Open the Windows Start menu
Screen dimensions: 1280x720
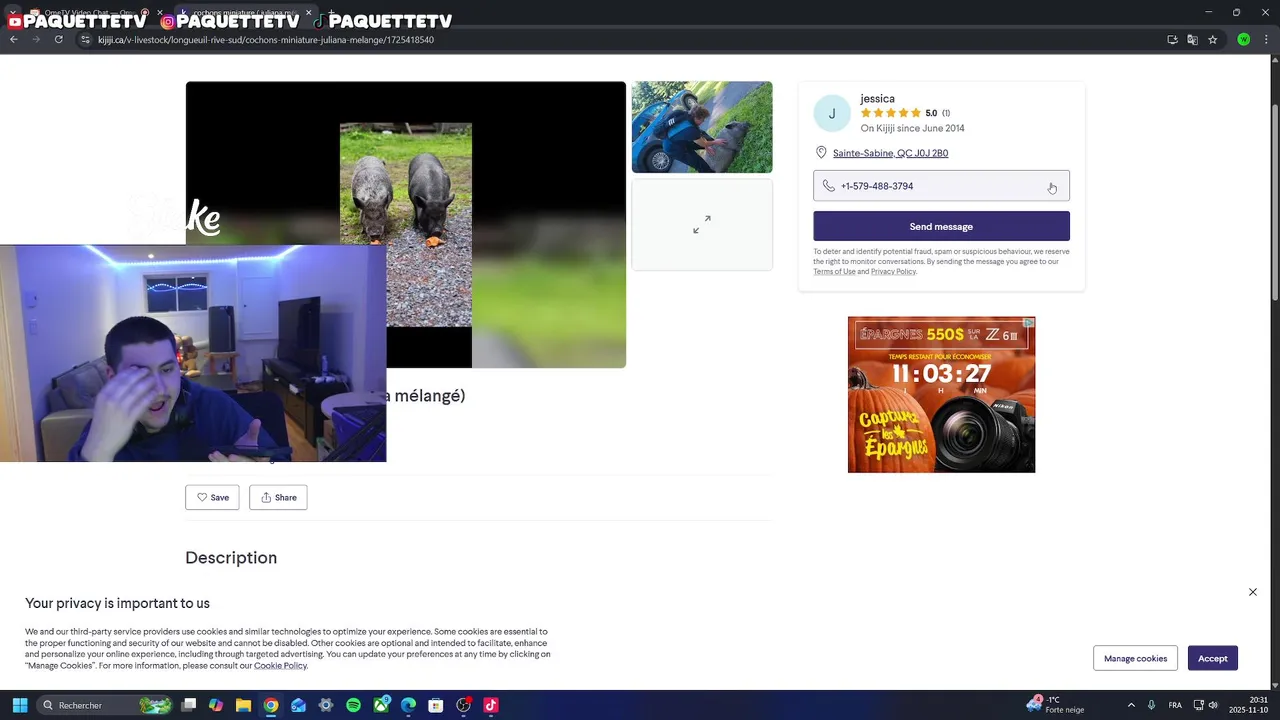[19, 705]
